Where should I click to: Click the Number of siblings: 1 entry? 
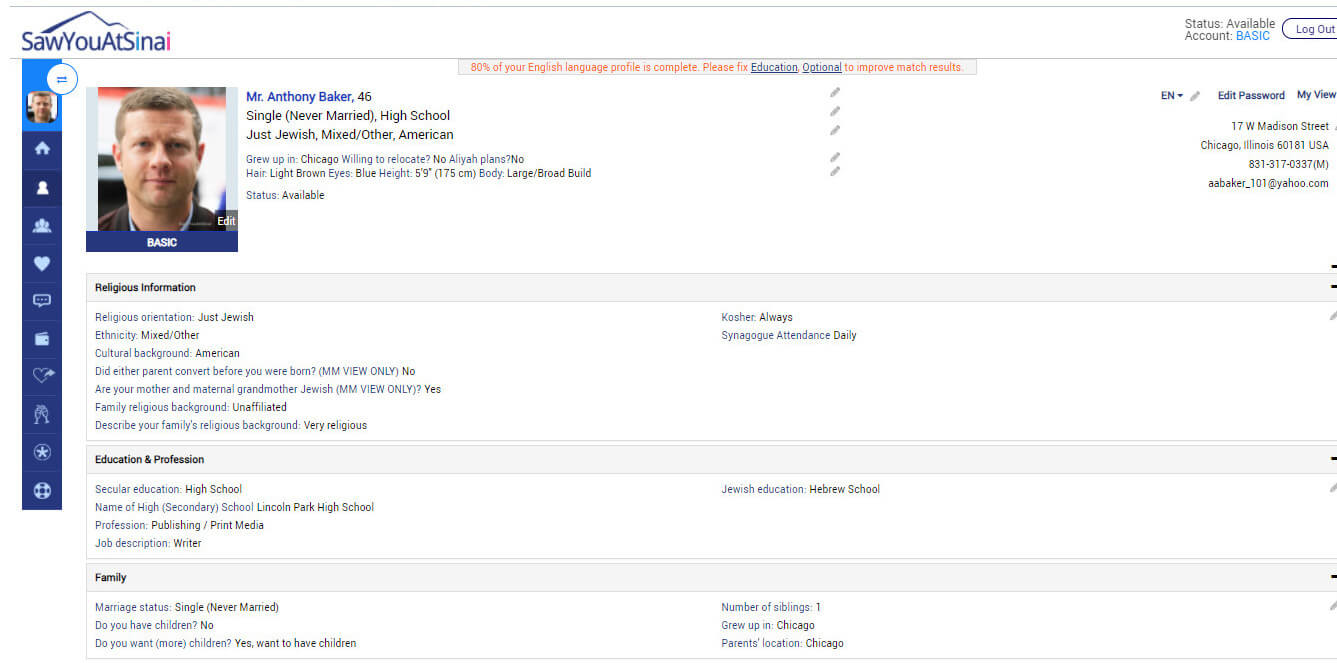[x=771, y=608]
